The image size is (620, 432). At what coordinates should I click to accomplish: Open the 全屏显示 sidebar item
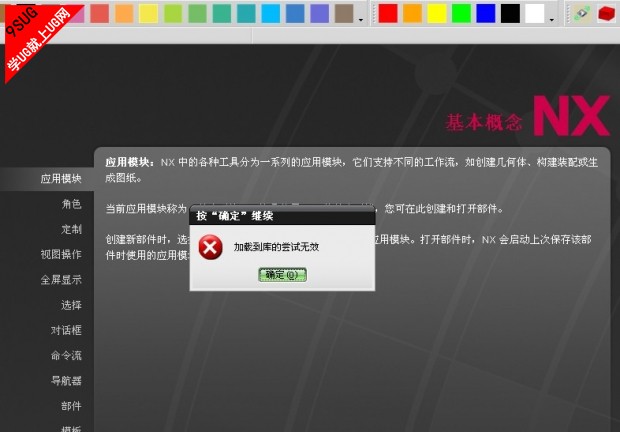pyautogui.click(x=61, y=280)
